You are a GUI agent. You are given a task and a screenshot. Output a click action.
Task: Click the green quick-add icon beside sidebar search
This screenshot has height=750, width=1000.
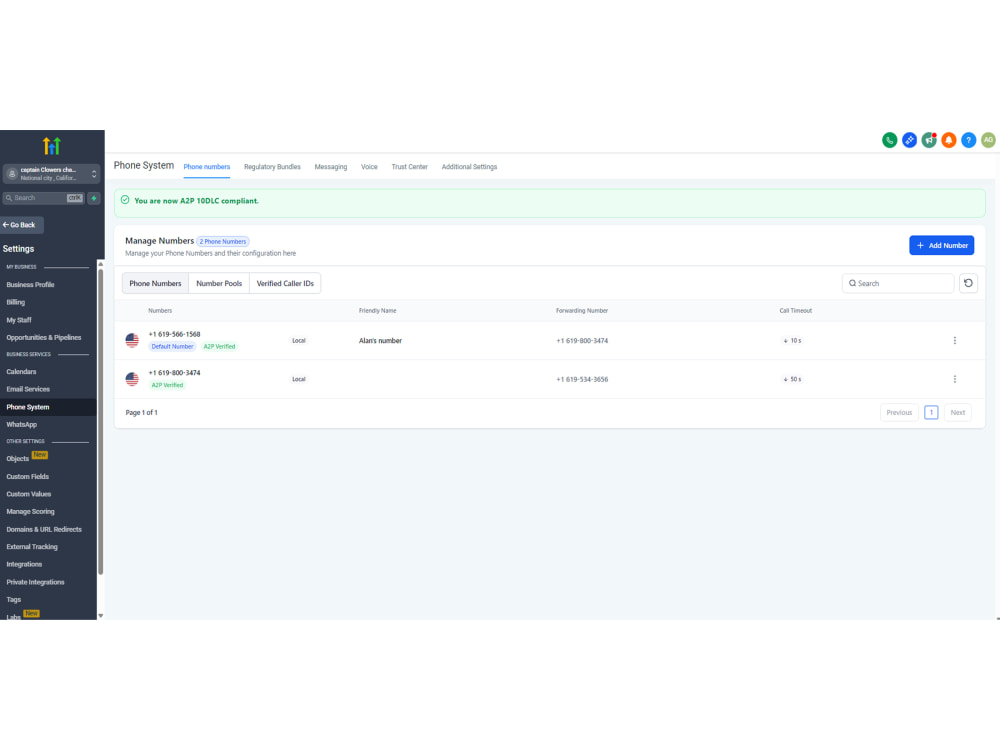pyautogui.click(x=94, y=198)
